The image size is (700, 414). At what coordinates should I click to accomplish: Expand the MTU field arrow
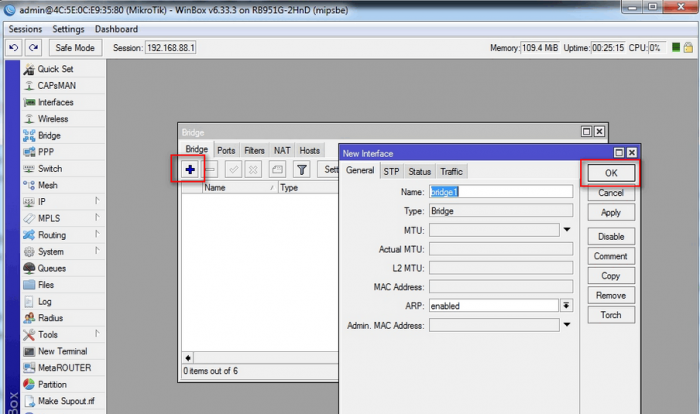pos(567,230)
